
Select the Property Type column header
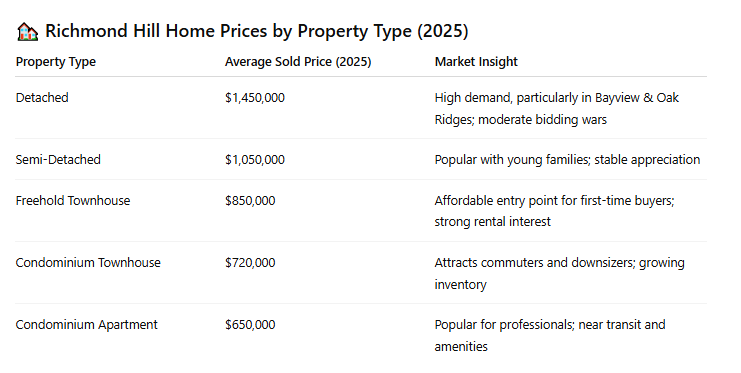click(56, 62)
